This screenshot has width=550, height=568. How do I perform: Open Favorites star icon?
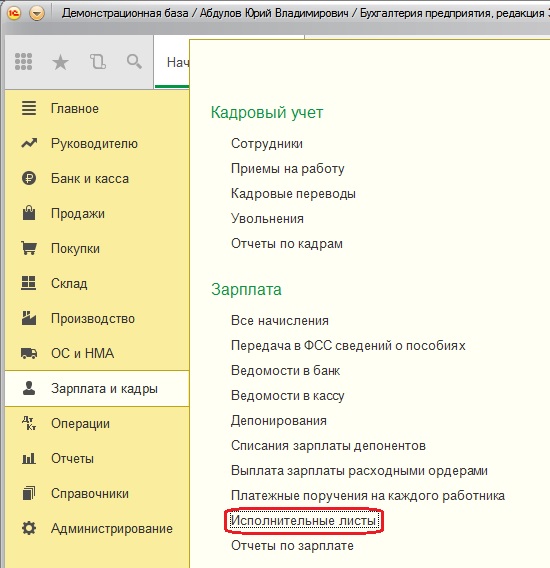(60, 62)
